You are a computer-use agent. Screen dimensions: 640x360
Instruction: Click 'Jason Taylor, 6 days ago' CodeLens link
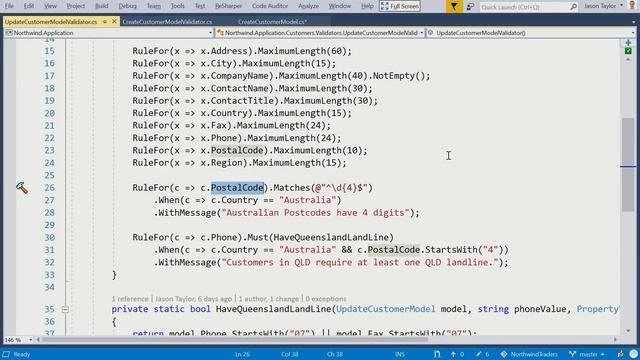point(193,299)
